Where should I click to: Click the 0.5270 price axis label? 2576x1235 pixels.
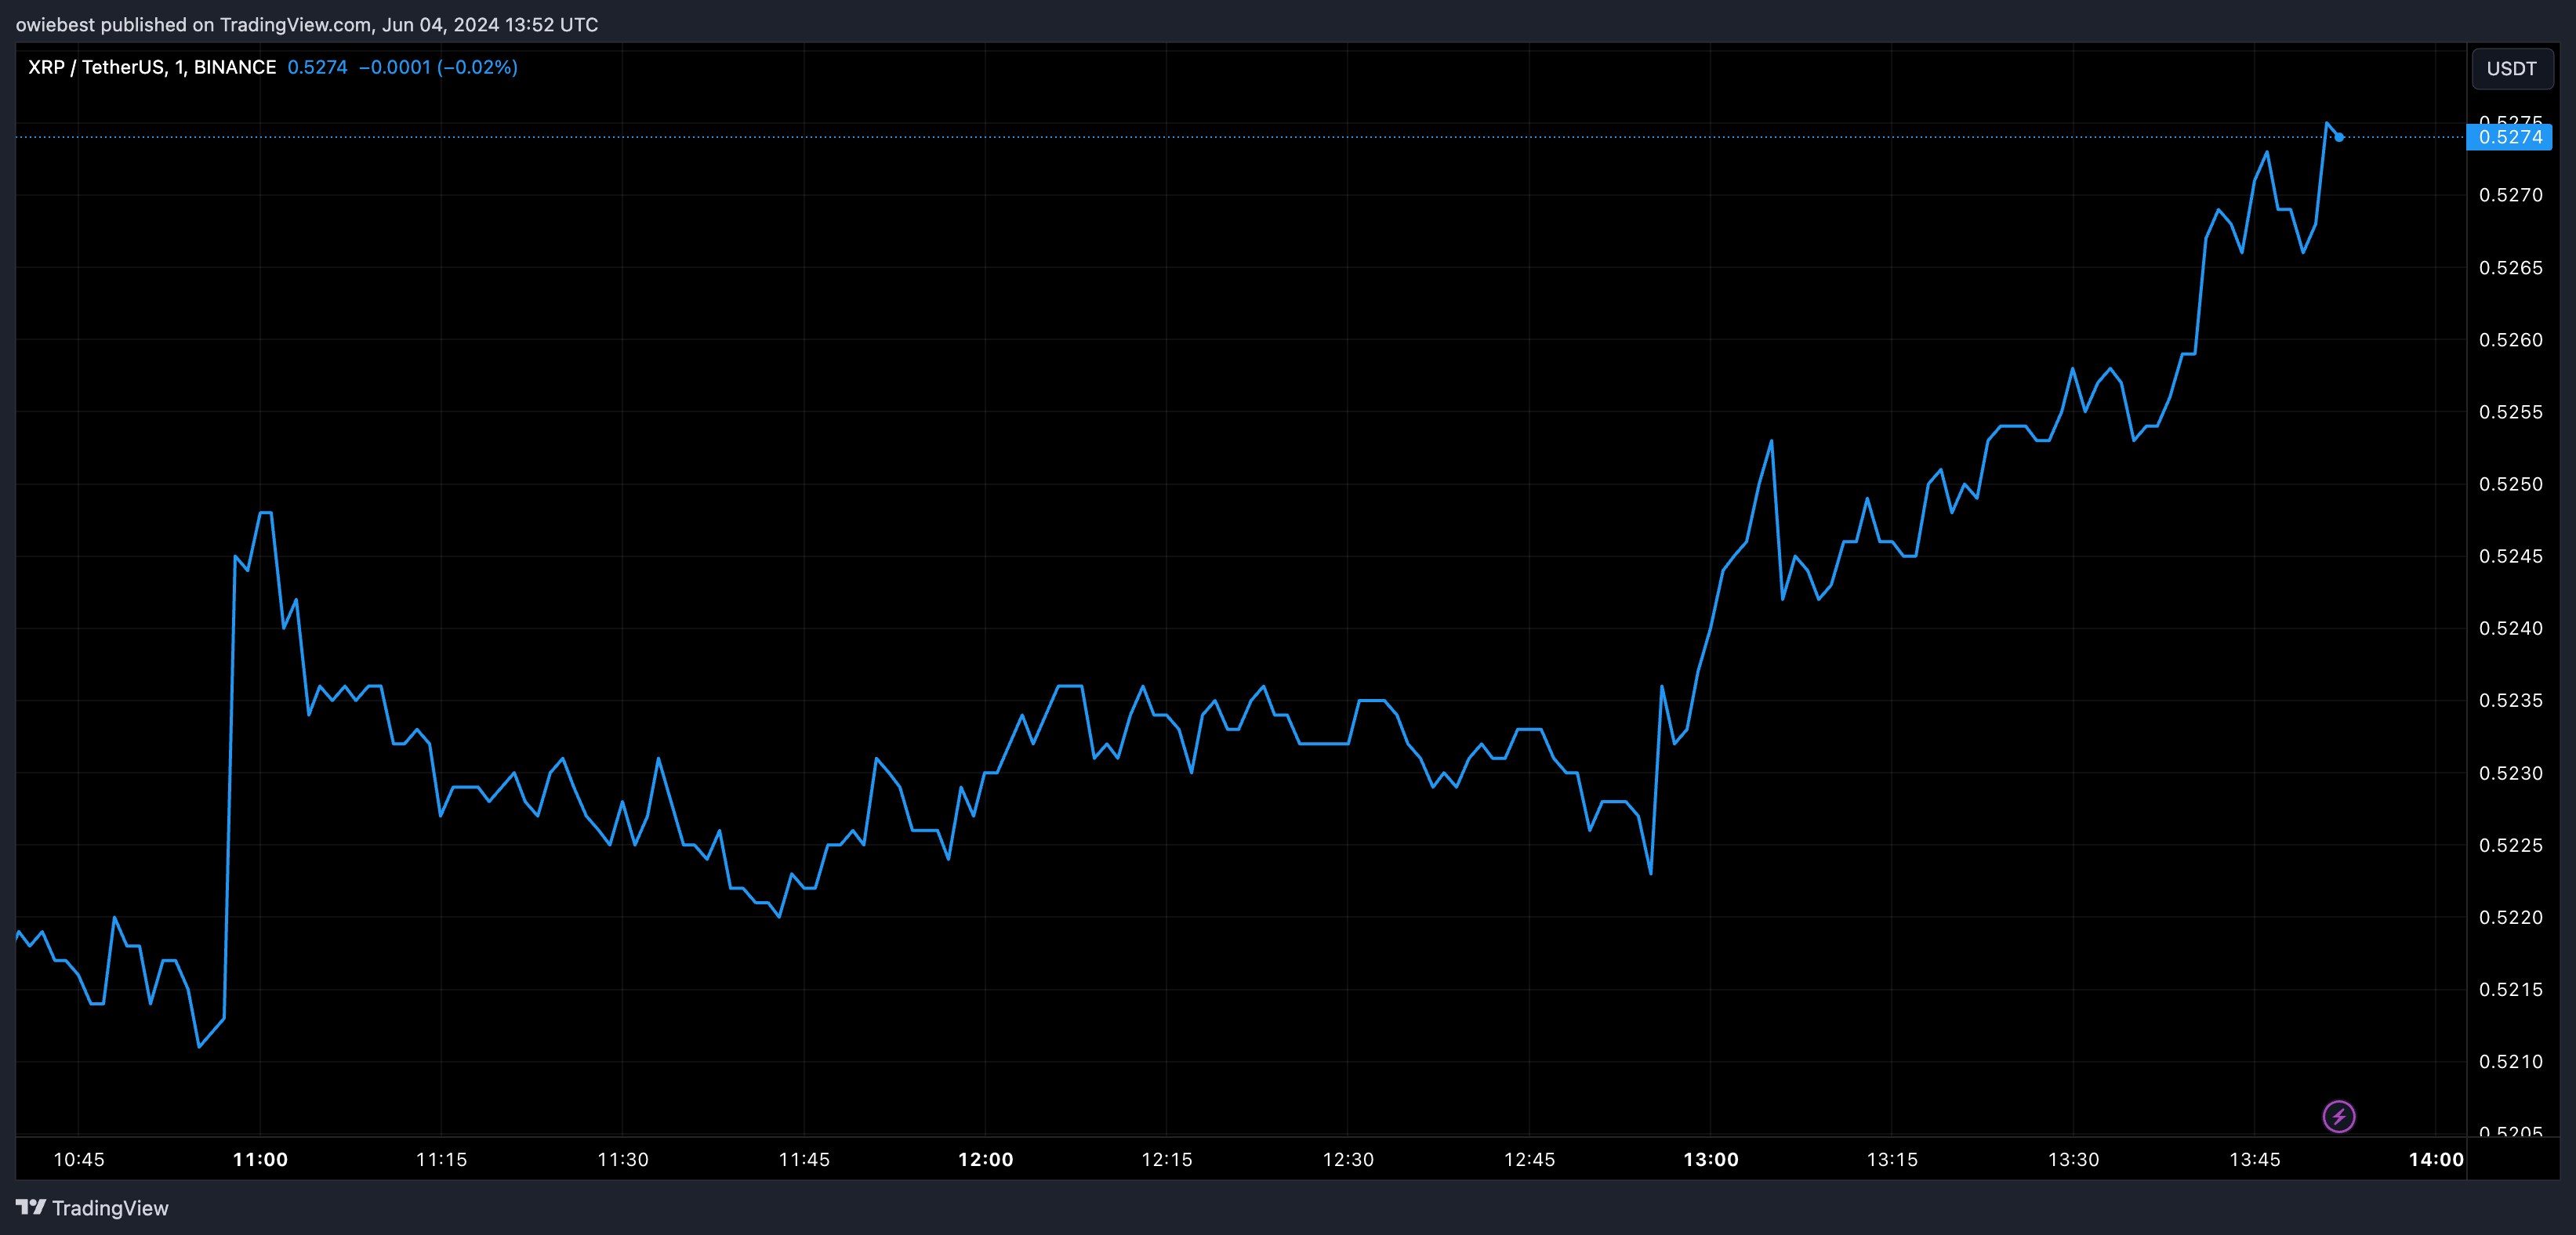(2510, 195)
